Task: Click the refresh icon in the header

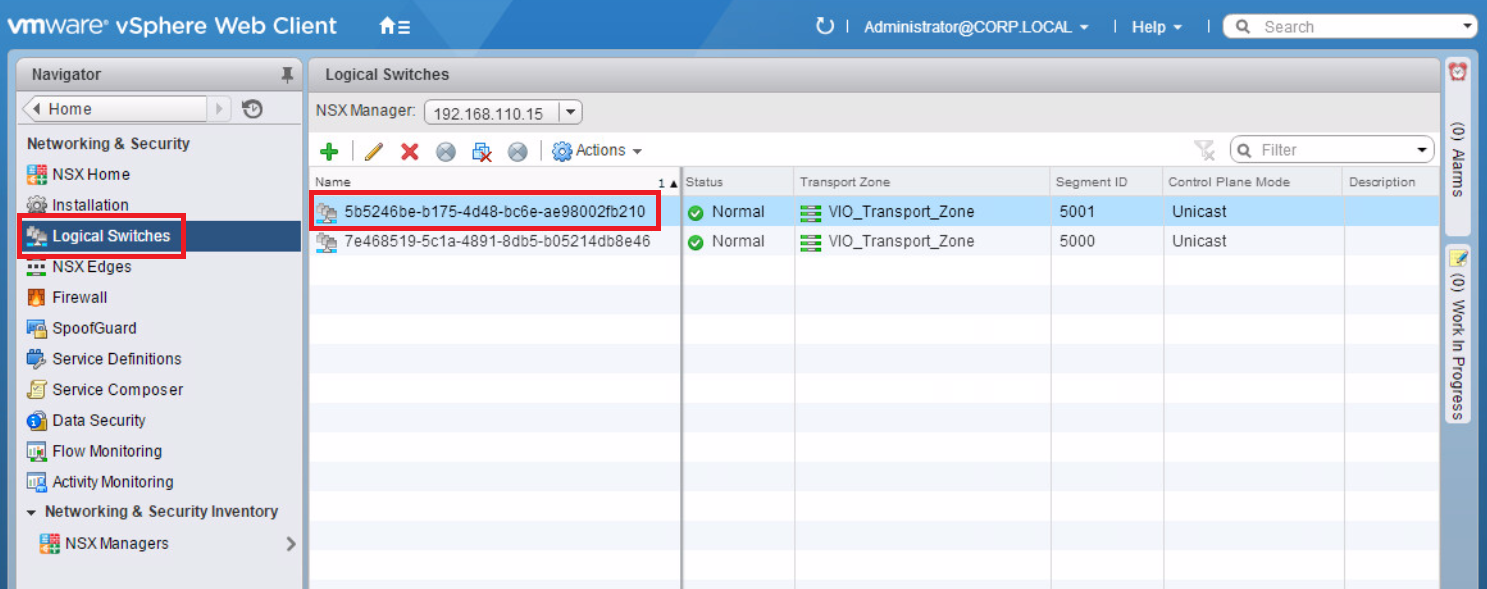Action: pos(825,26)
